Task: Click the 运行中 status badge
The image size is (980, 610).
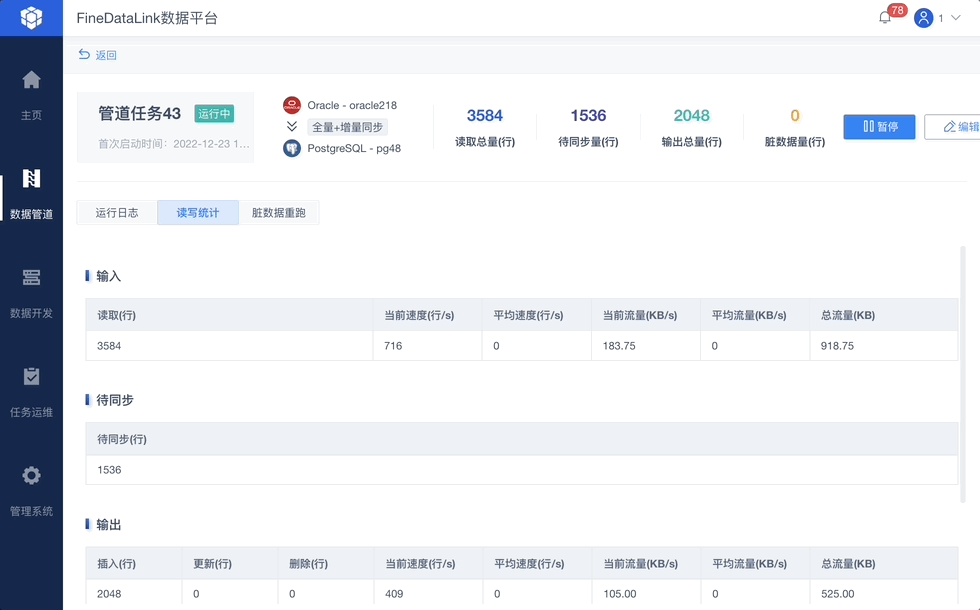Action: [x=214, y=114]
